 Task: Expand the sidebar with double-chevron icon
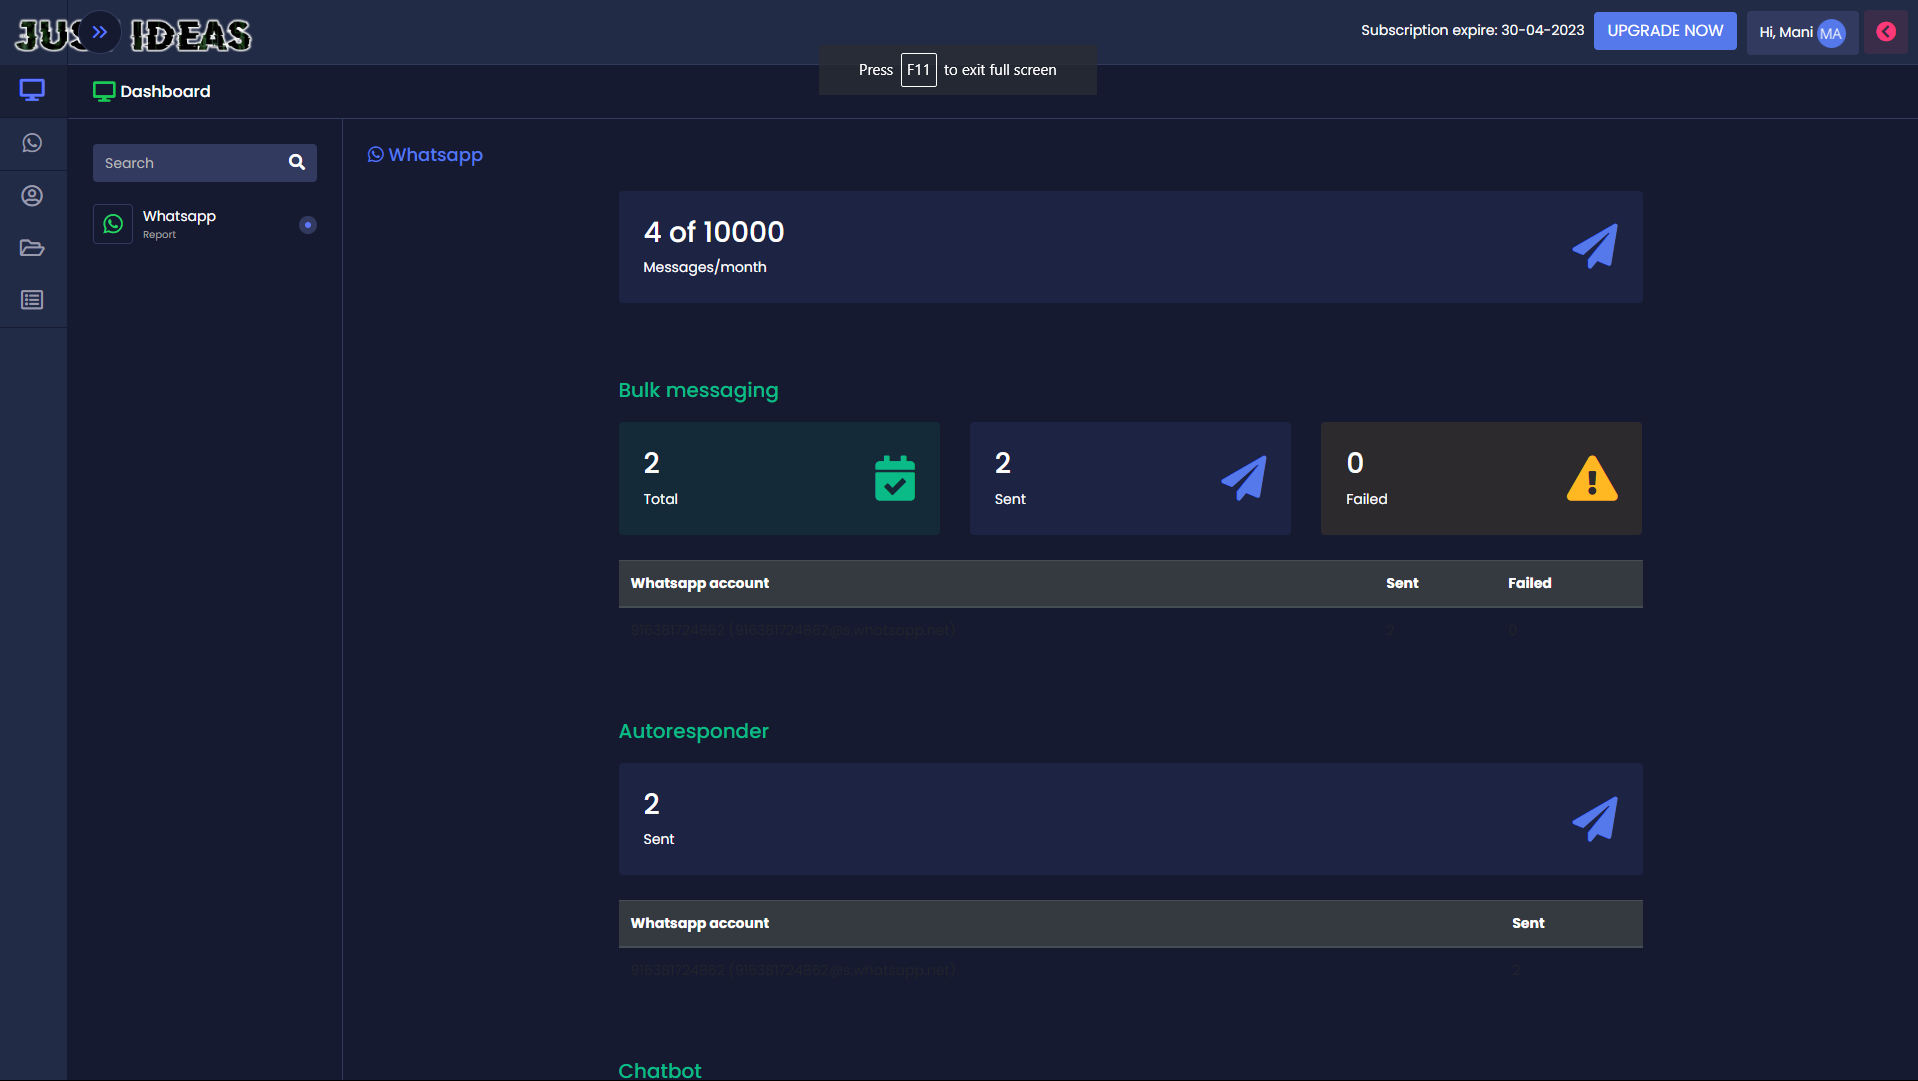(x=100, y=32)
